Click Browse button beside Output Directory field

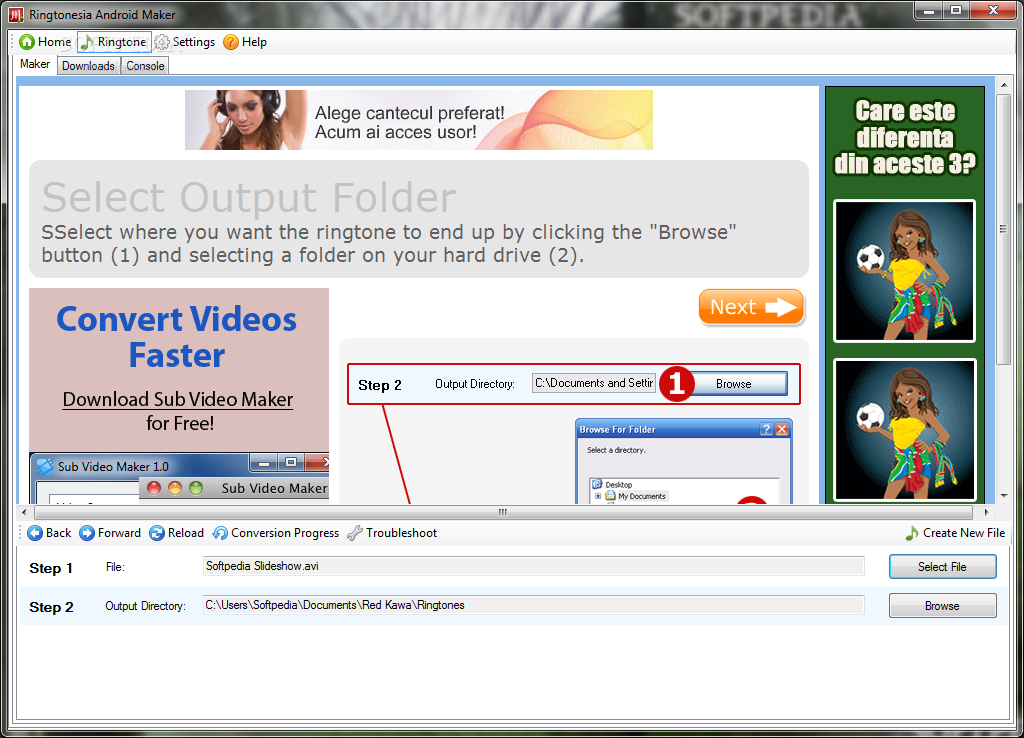coord(942,605)
